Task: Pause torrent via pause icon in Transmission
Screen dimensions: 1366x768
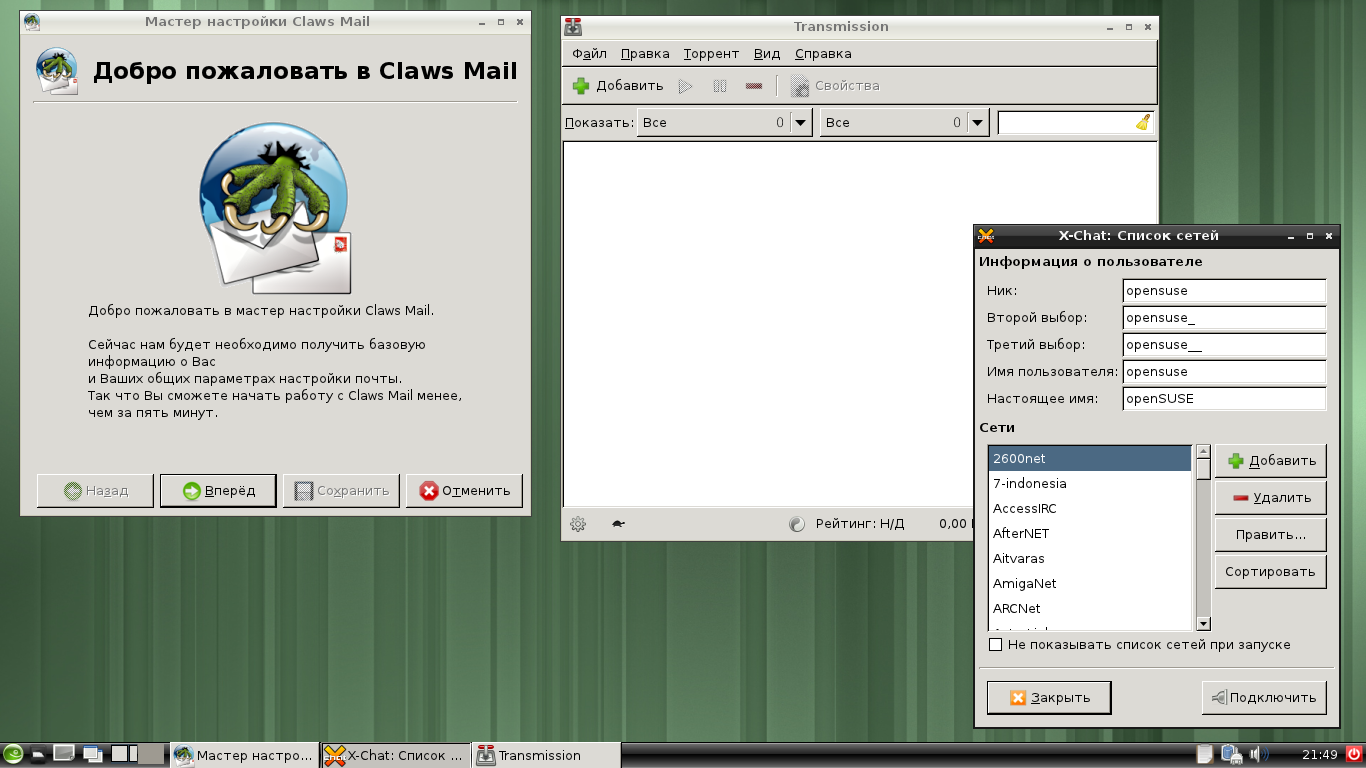Action: click(719, 86)
